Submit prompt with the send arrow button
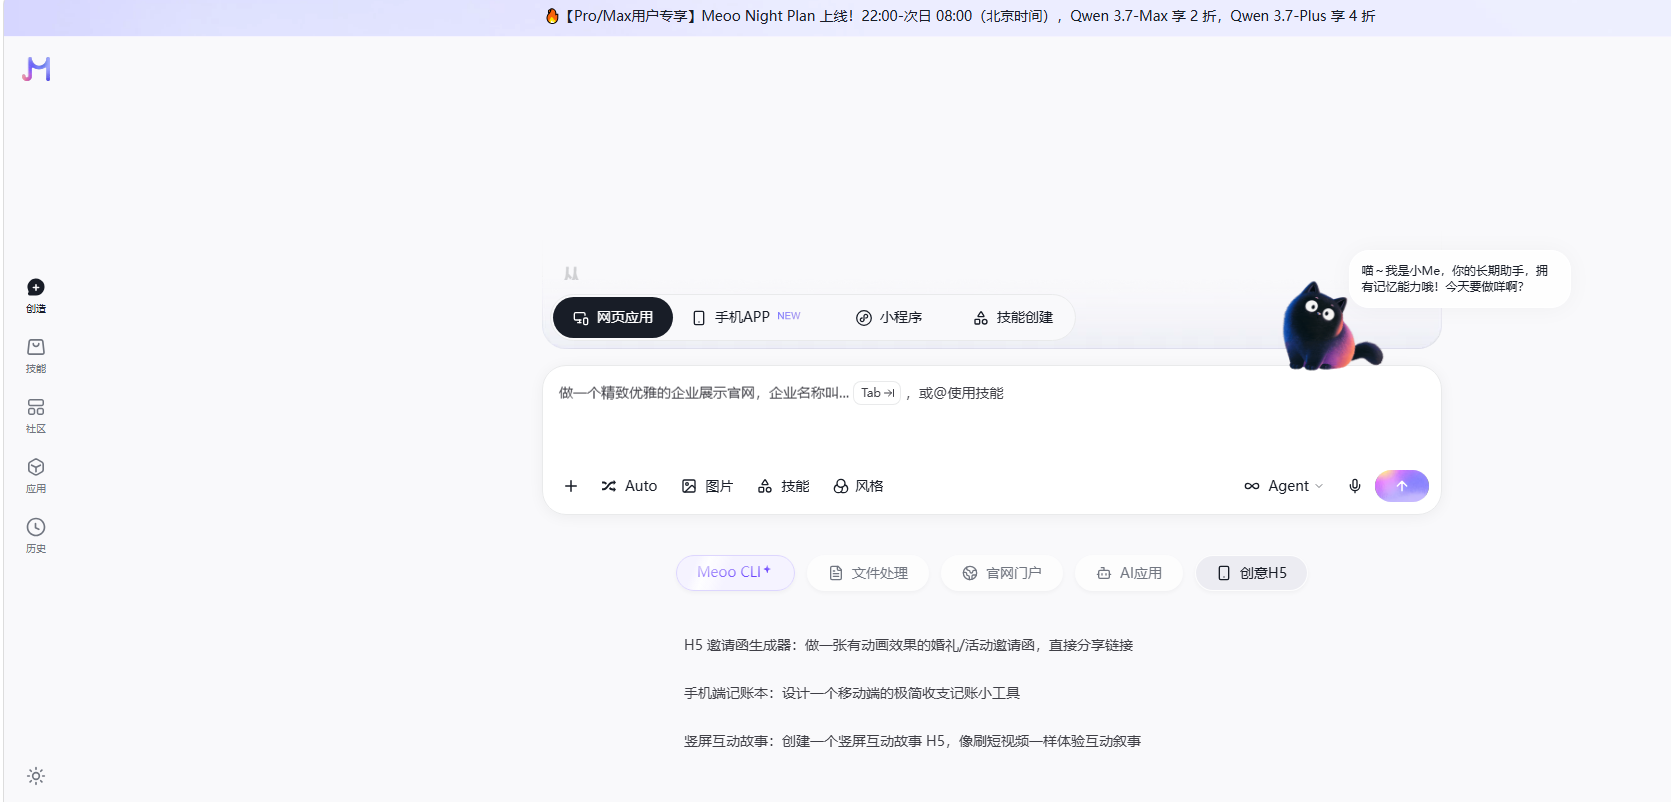The height and width of the screenshot is (802, 1671). (1402, 486)
